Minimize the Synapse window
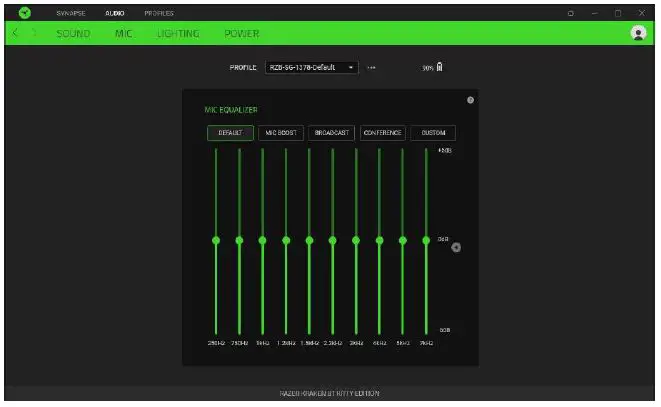 pos(594,13)
